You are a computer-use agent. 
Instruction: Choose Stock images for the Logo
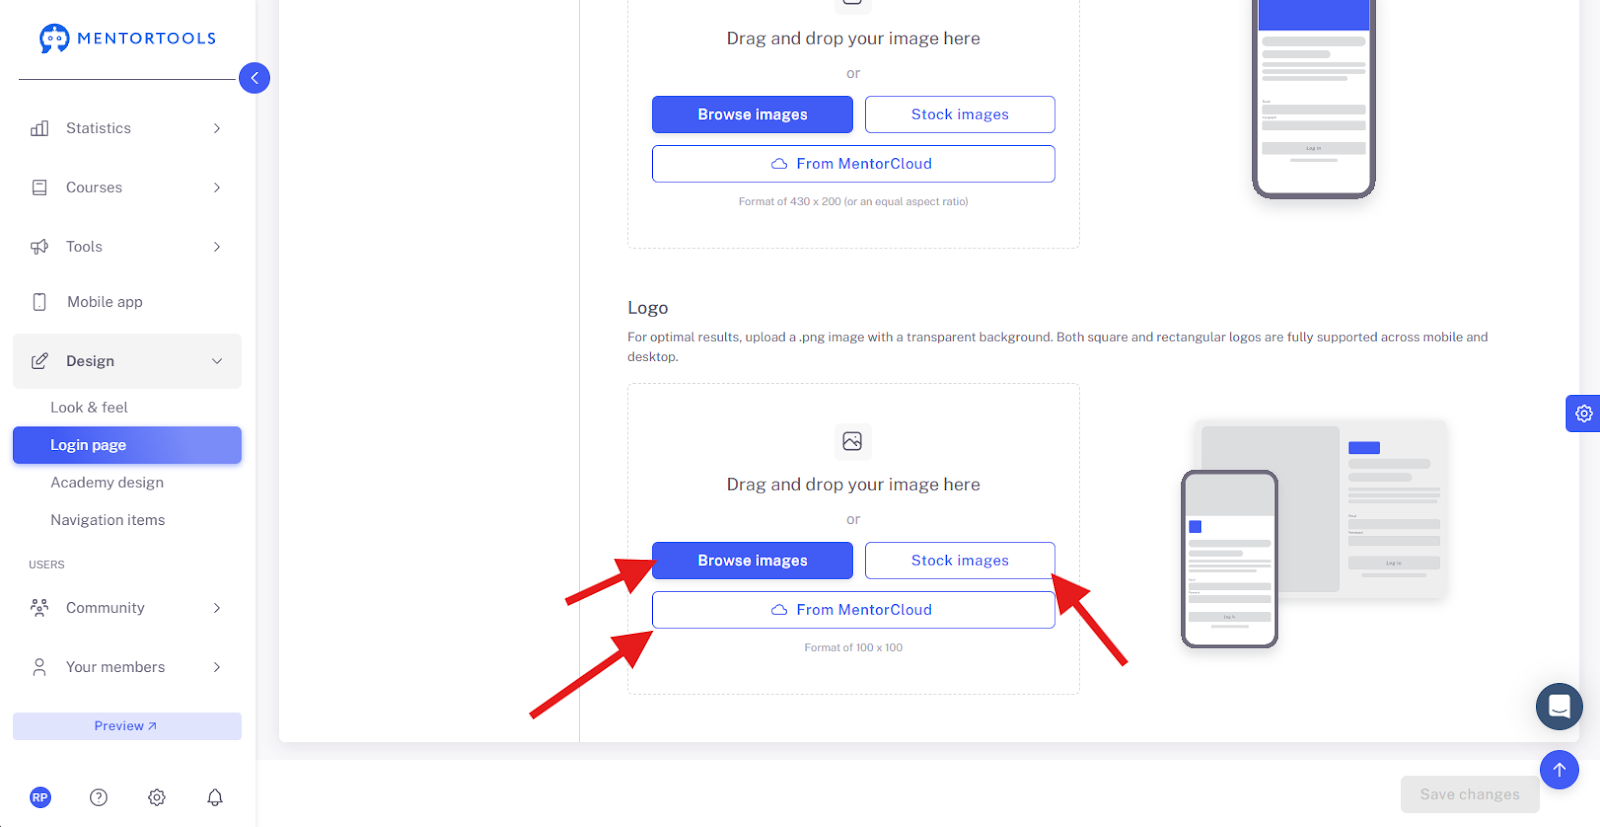[x=960, y=561]
